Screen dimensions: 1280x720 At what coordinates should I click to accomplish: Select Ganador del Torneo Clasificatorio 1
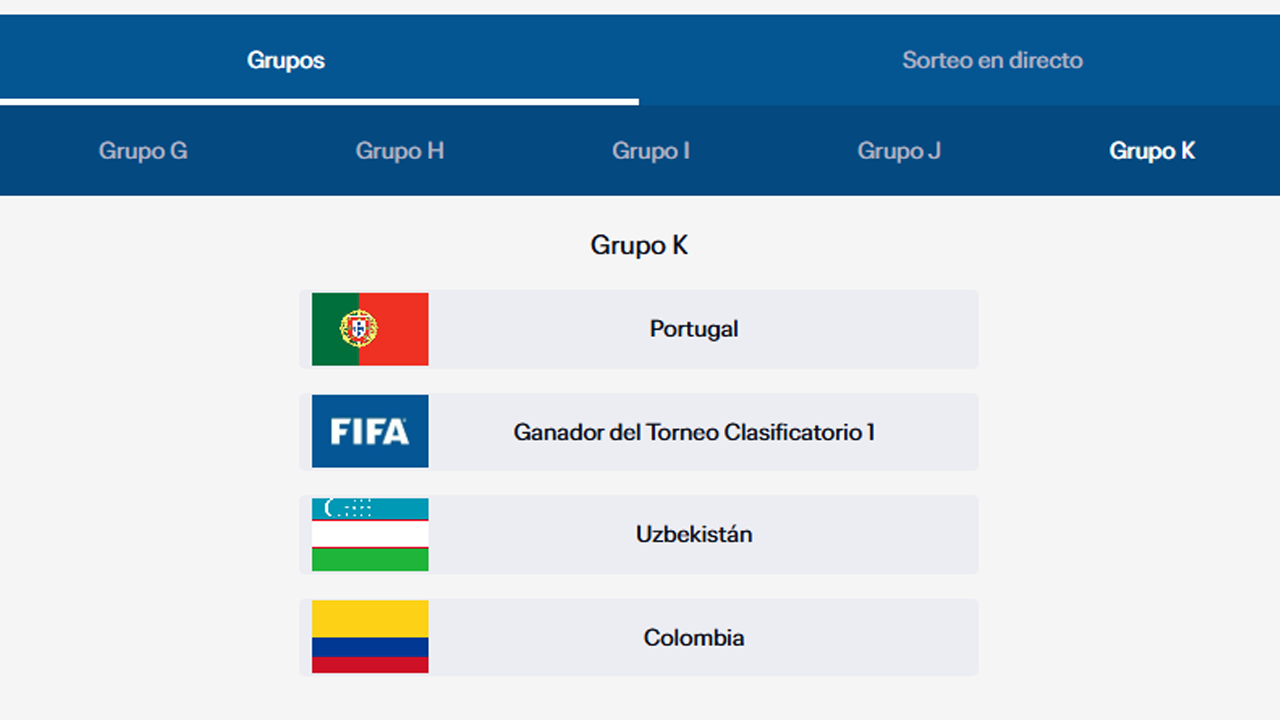click(694, 431)
